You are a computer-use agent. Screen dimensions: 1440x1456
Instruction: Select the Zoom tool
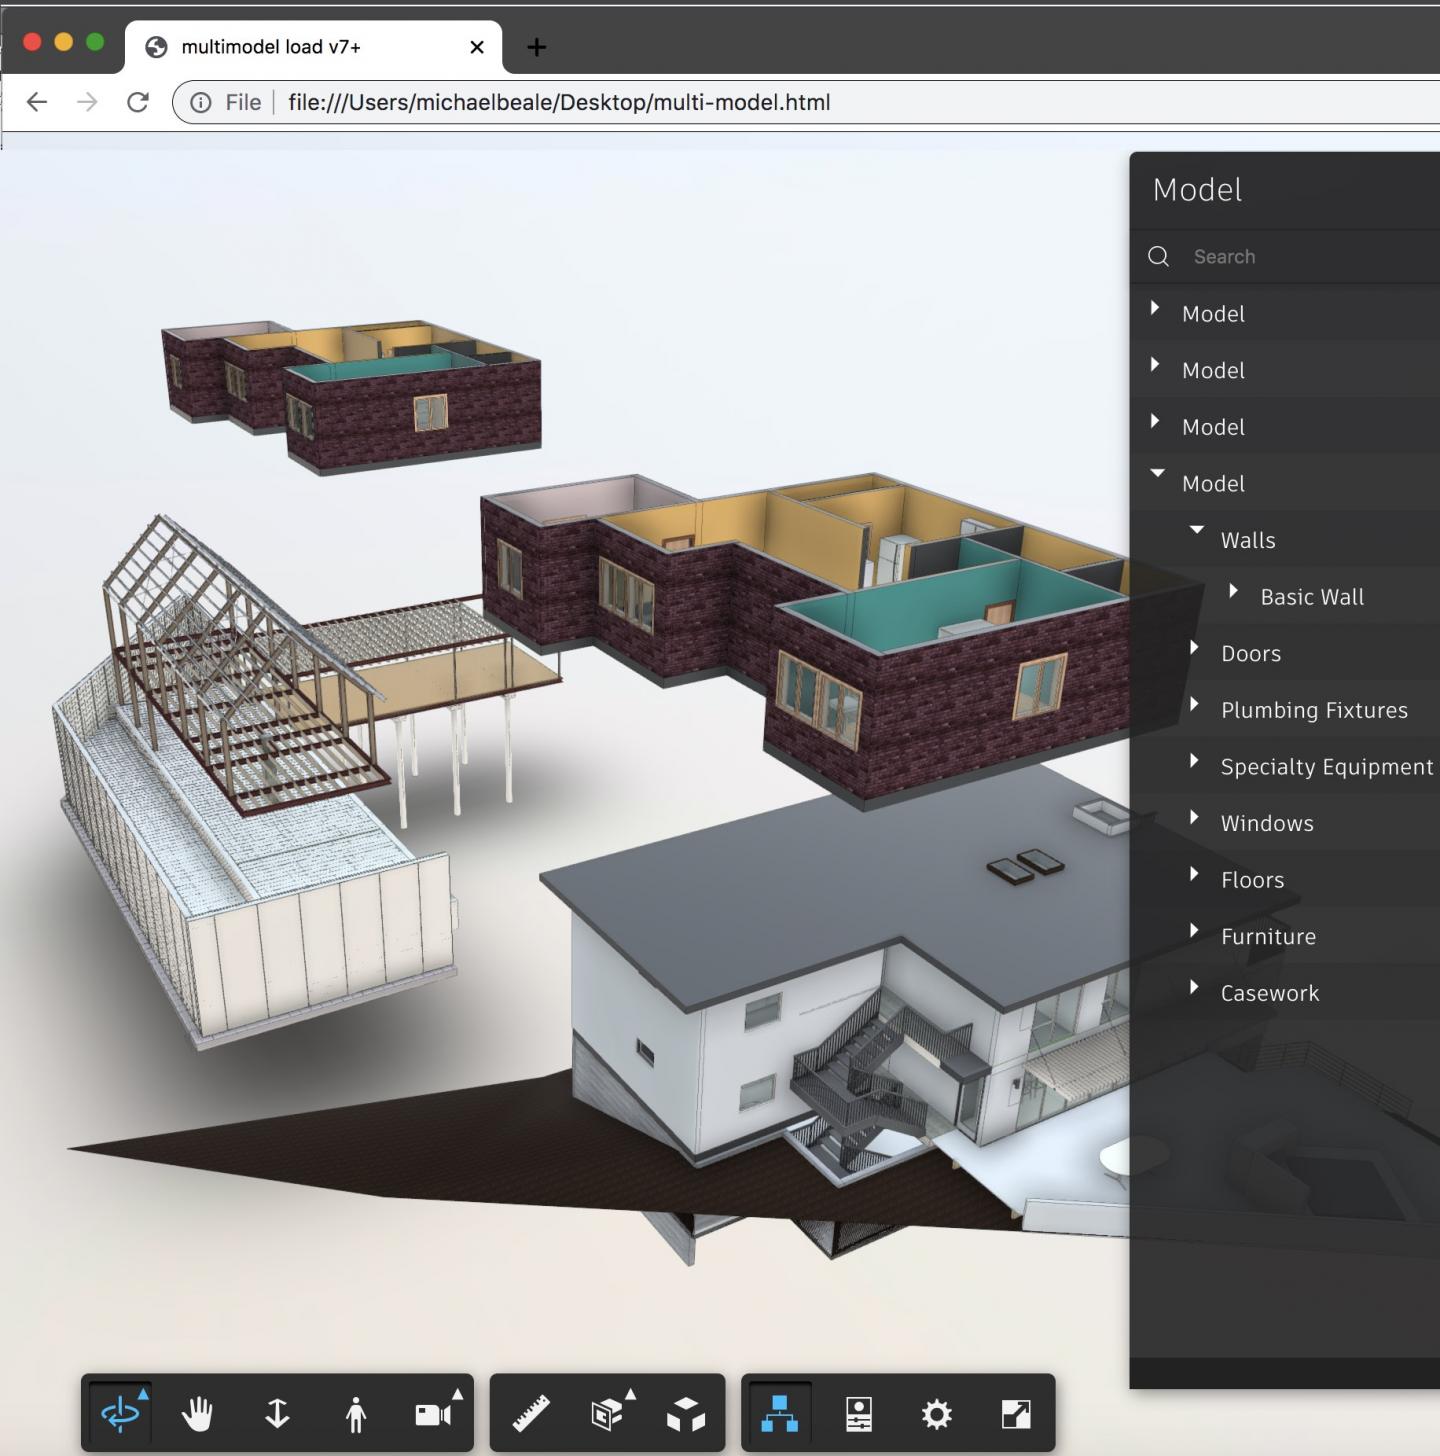(x=276, y=1413)
